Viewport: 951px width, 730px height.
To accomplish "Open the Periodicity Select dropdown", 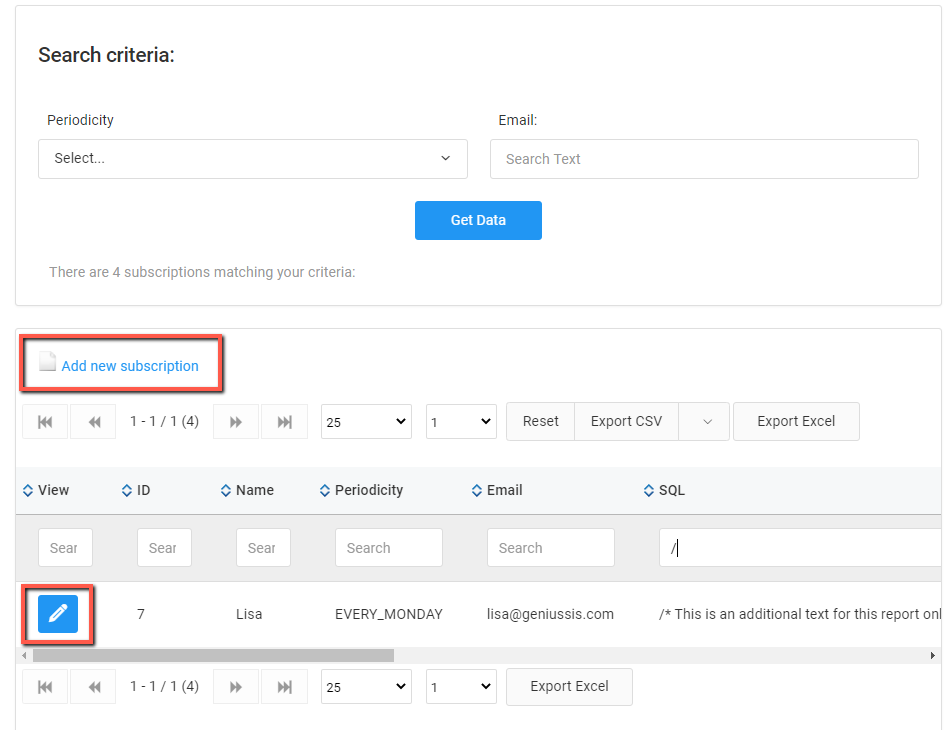I will tap(252, 159).
